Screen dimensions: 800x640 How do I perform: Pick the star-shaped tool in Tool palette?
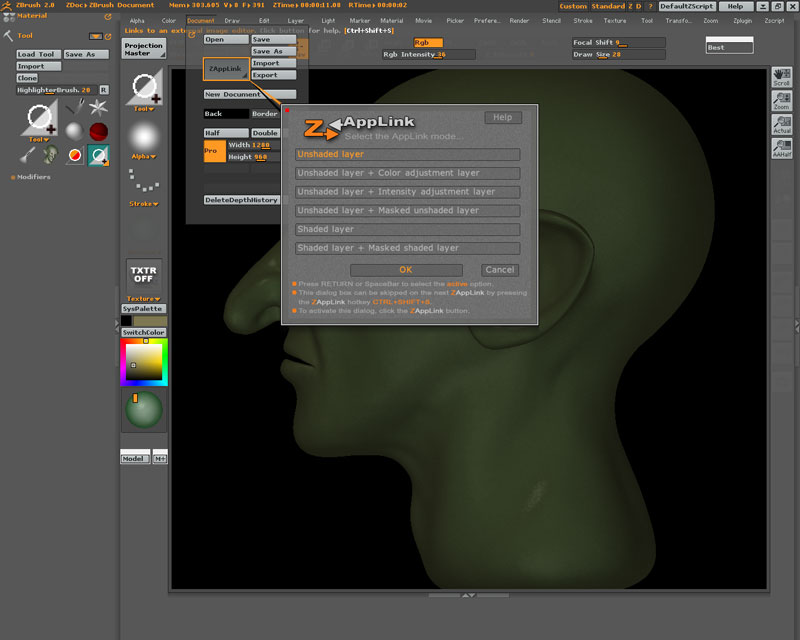click(98, 106)
